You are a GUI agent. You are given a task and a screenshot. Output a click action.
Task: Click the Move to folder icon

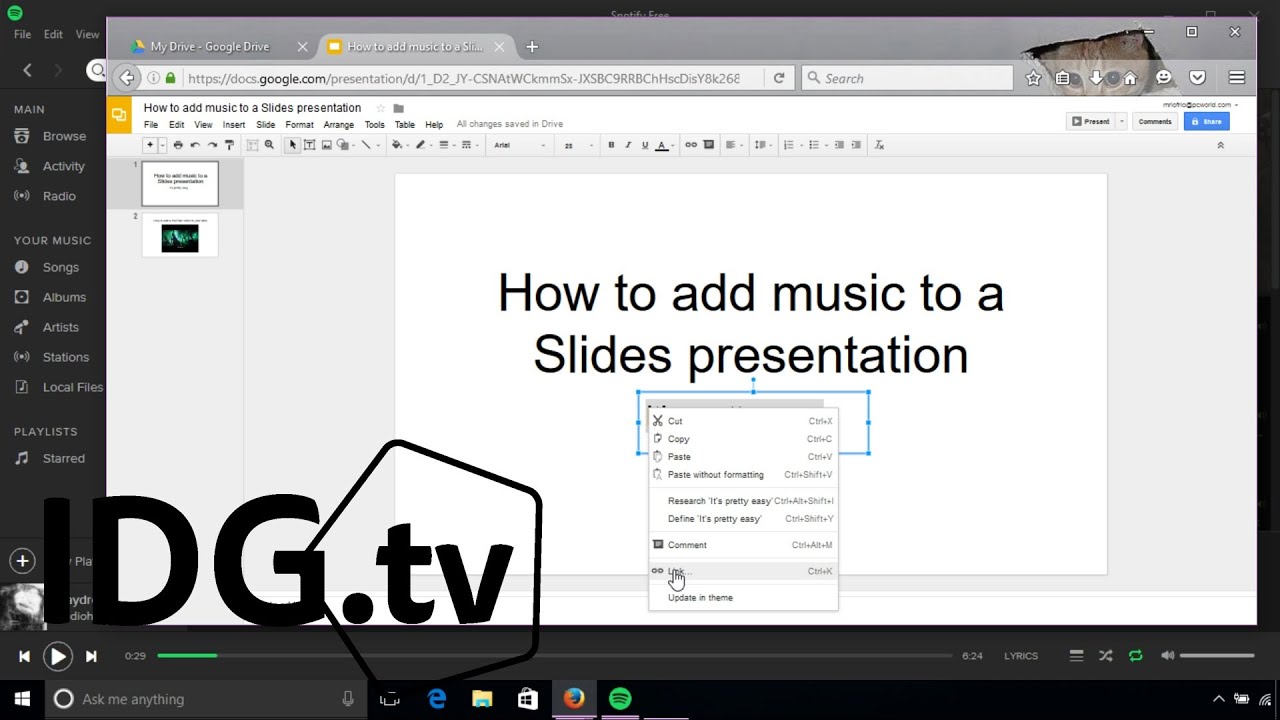(x=398, y=108)
